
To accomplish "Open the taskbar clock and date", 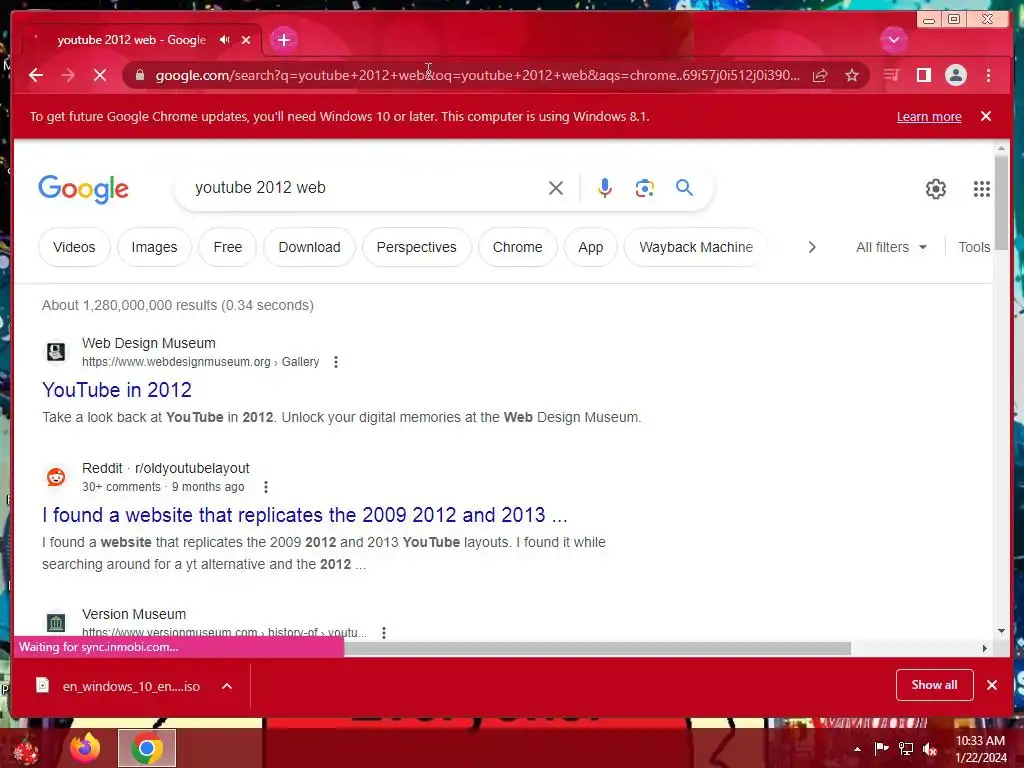I will tap(981, 748).
